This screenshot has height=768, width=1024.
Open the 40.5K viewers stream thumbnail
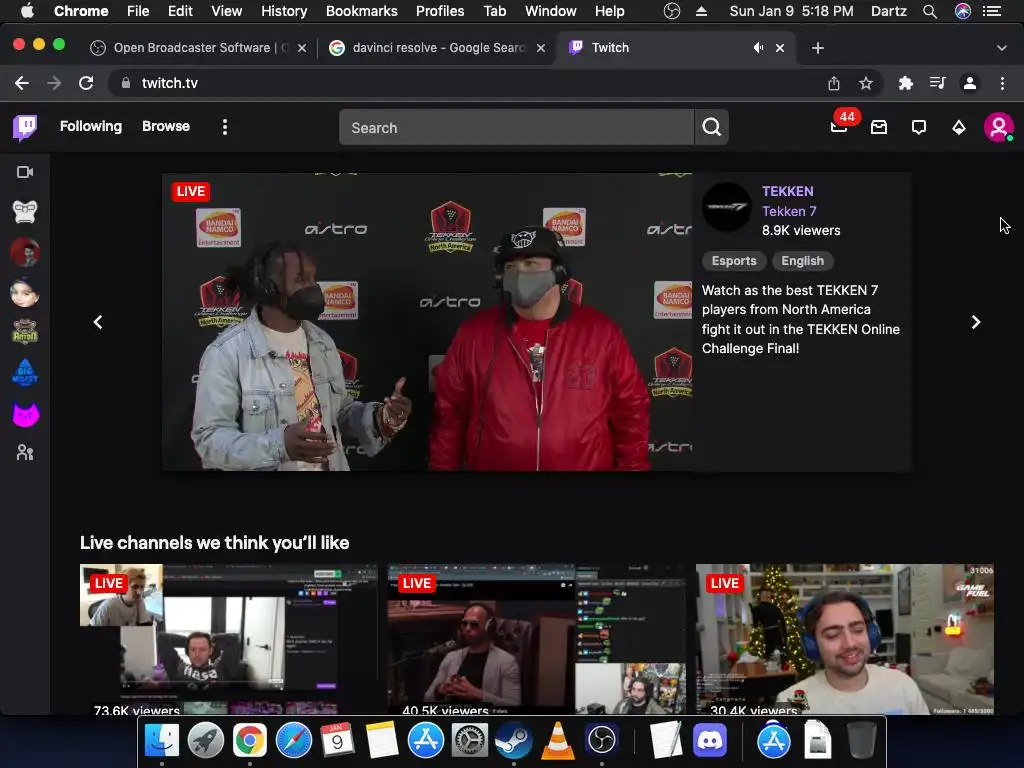tap(537, 639)
